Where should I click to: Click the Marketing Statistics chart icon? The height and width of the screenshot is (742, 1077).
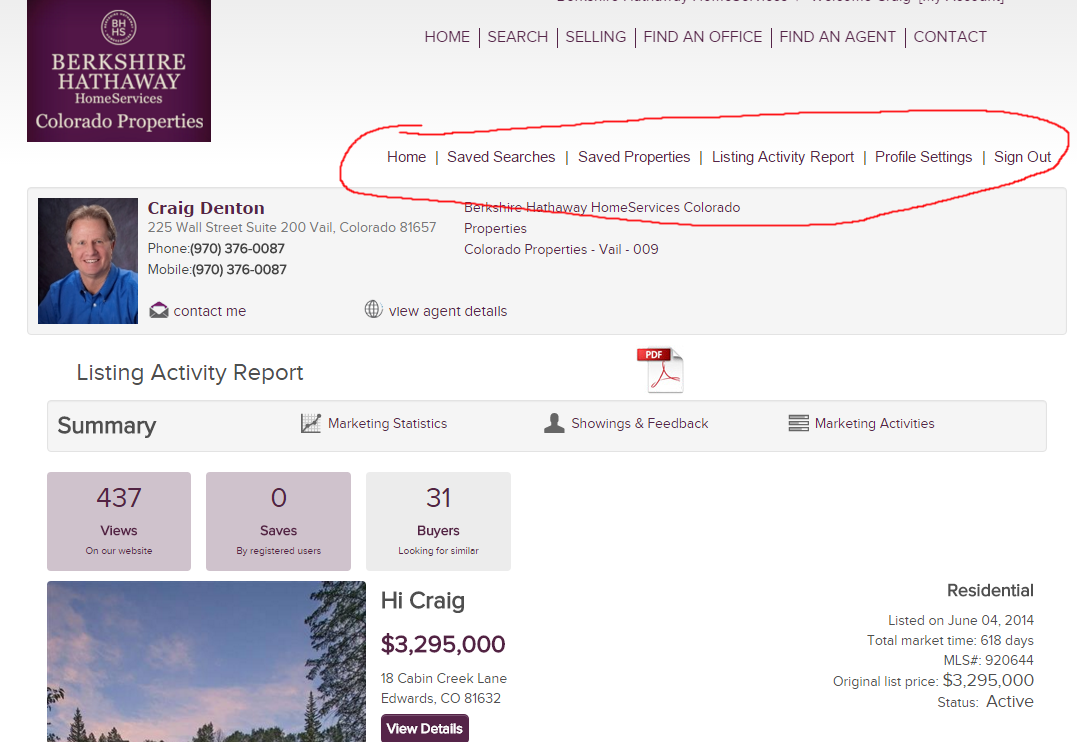coord(310,423)
